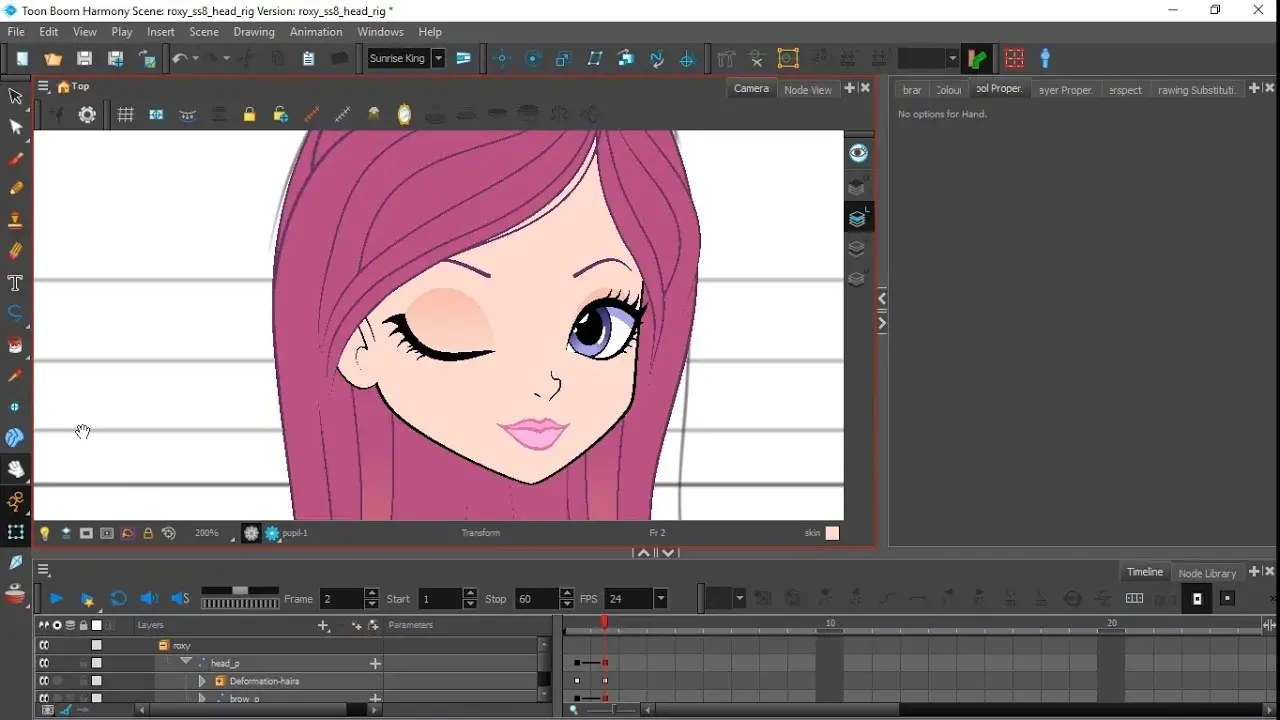Screen dimensions: 1280x720
Task: Click the Start frame input field
Action: pos(441,599)
